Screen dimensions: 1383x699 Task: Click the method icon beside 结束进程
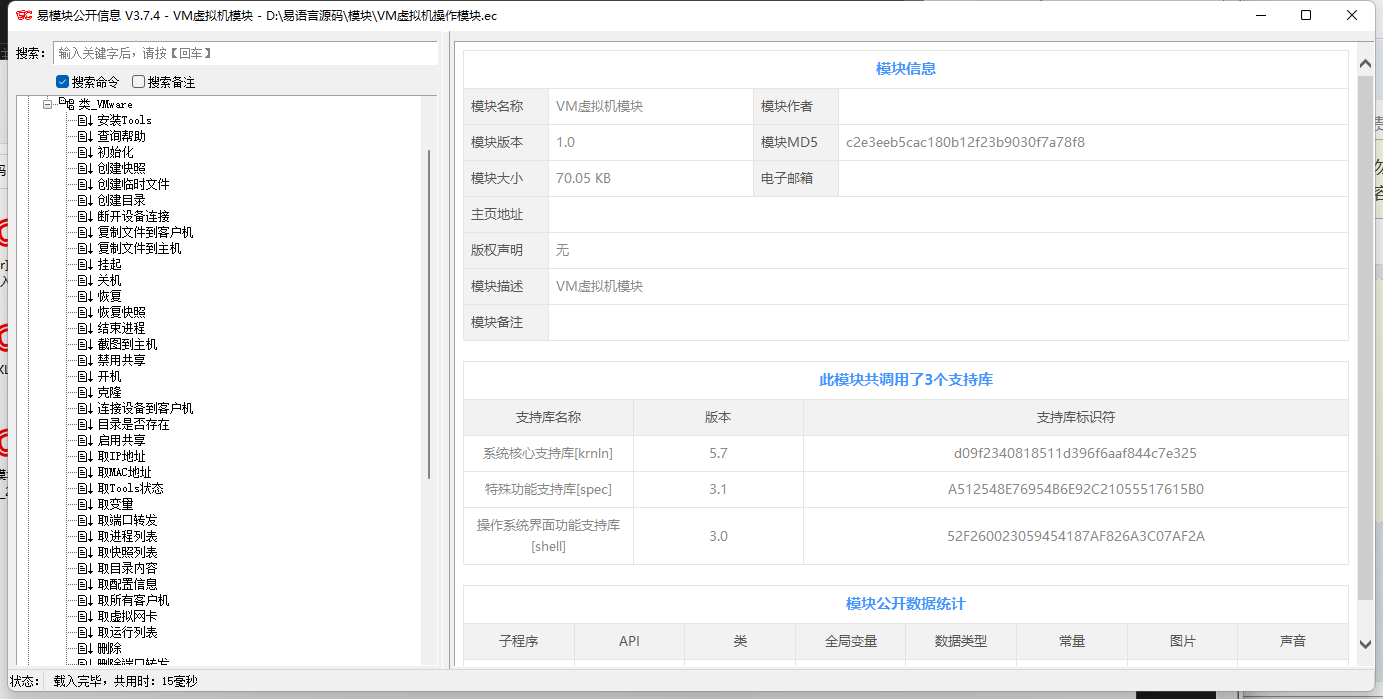point(85,328)
